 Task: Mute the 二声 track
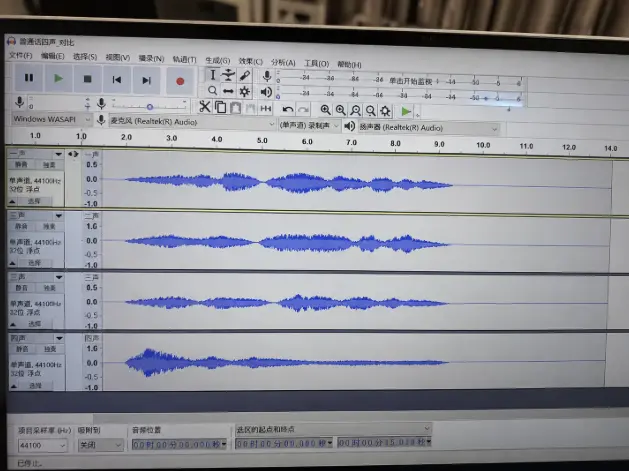click(21, 226)
